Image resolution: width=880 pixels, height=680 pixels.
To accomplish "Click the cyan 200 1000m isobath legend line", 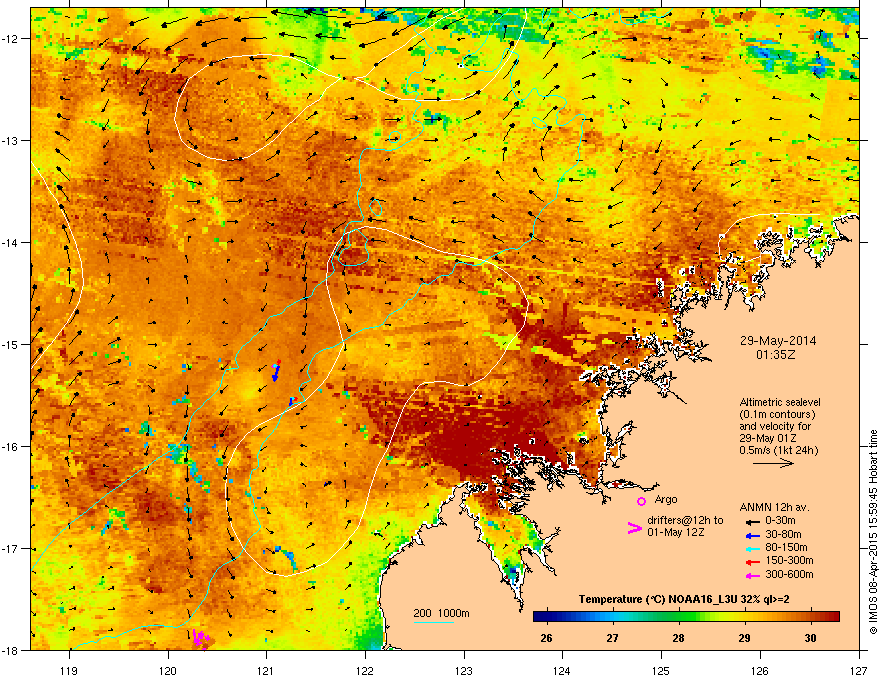I will pos(434,623).
